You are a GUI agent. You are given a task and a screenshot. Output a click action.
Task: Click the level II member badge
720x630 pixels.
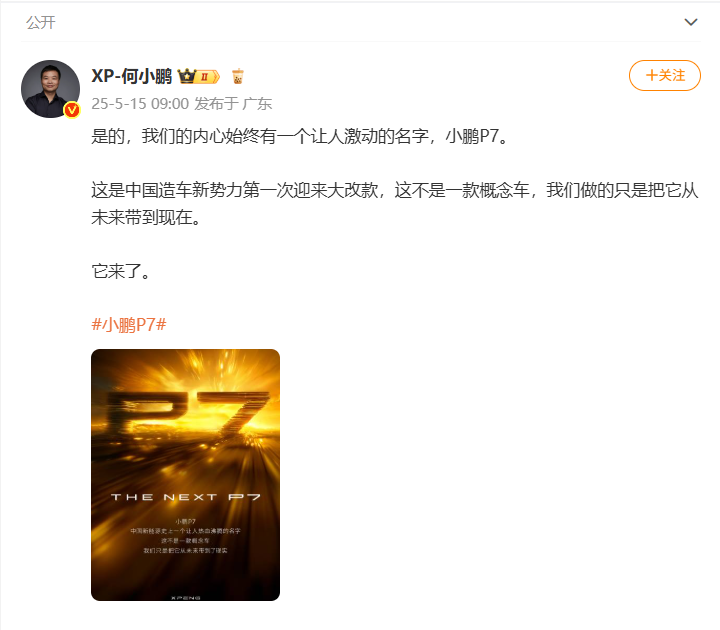(x=208, y=77)
